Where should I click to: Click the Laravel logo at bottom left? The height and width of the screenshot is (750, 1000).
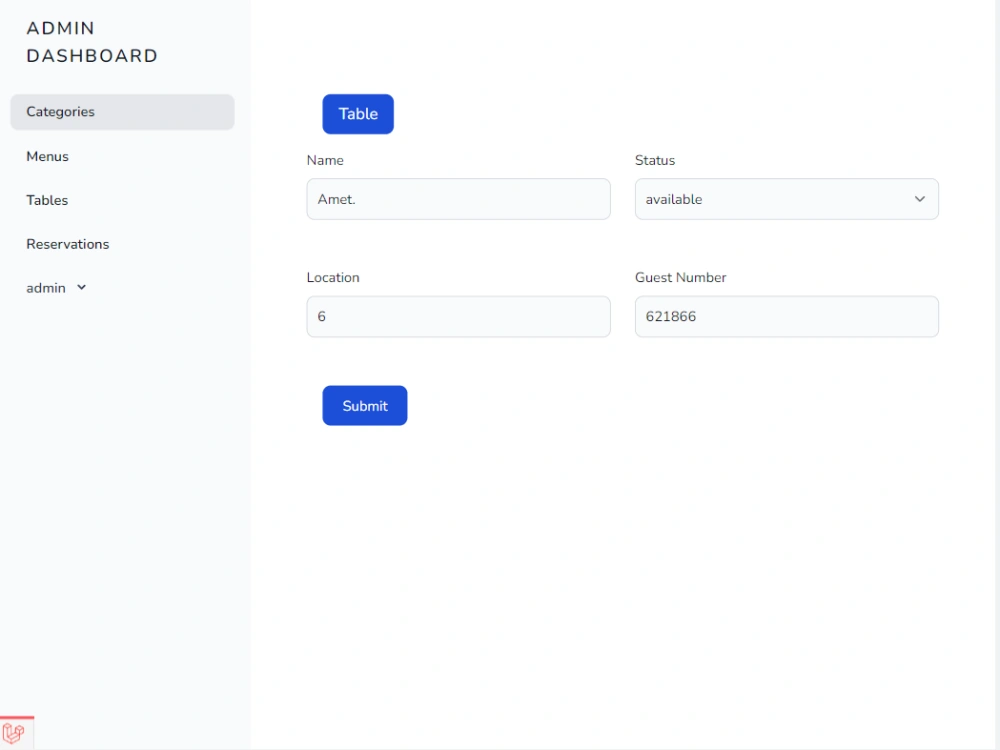(x=14, y=730)
